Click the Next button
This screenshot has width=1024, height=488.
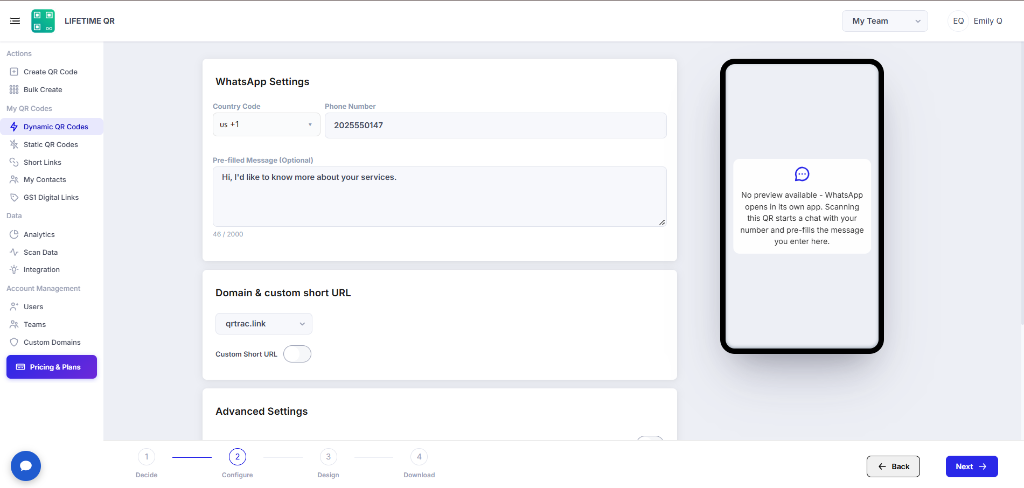click(x=972, y=466)
